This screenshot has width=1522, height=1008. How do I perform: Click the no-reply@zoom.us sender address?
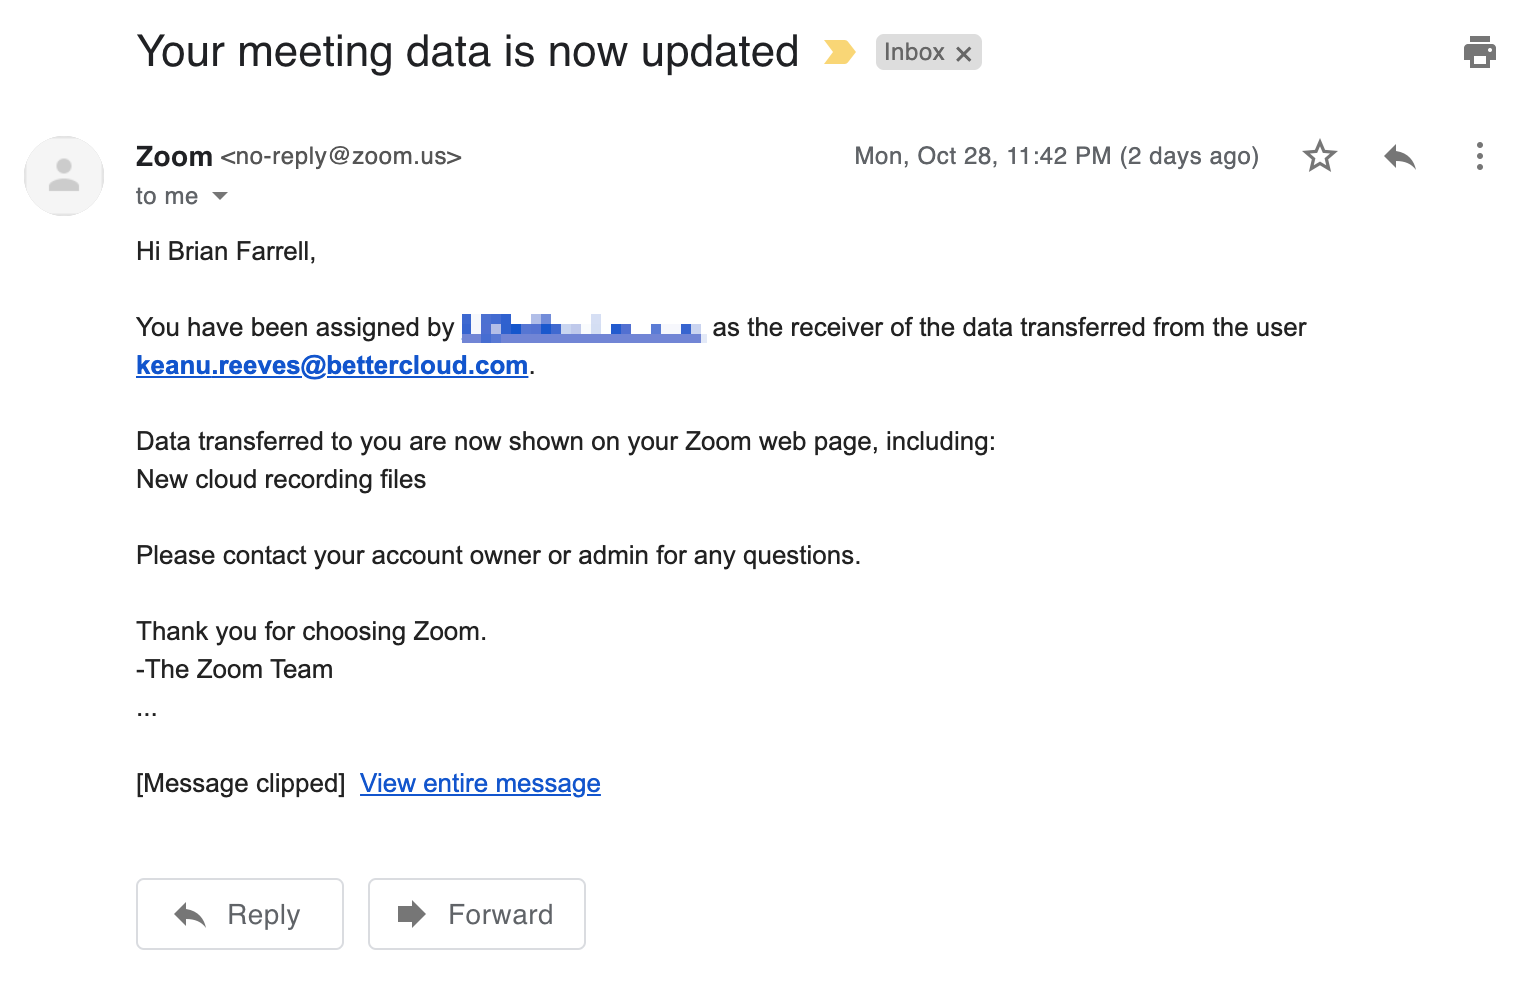click(341, 156)
